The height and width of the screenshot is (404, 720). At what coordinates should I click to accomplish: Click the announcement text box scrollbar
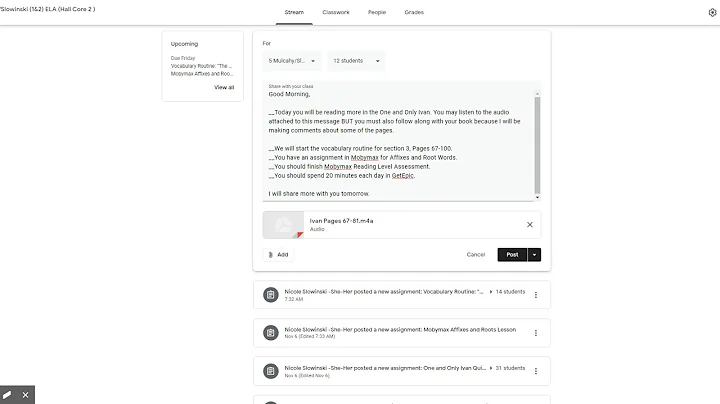coord(538,140)
